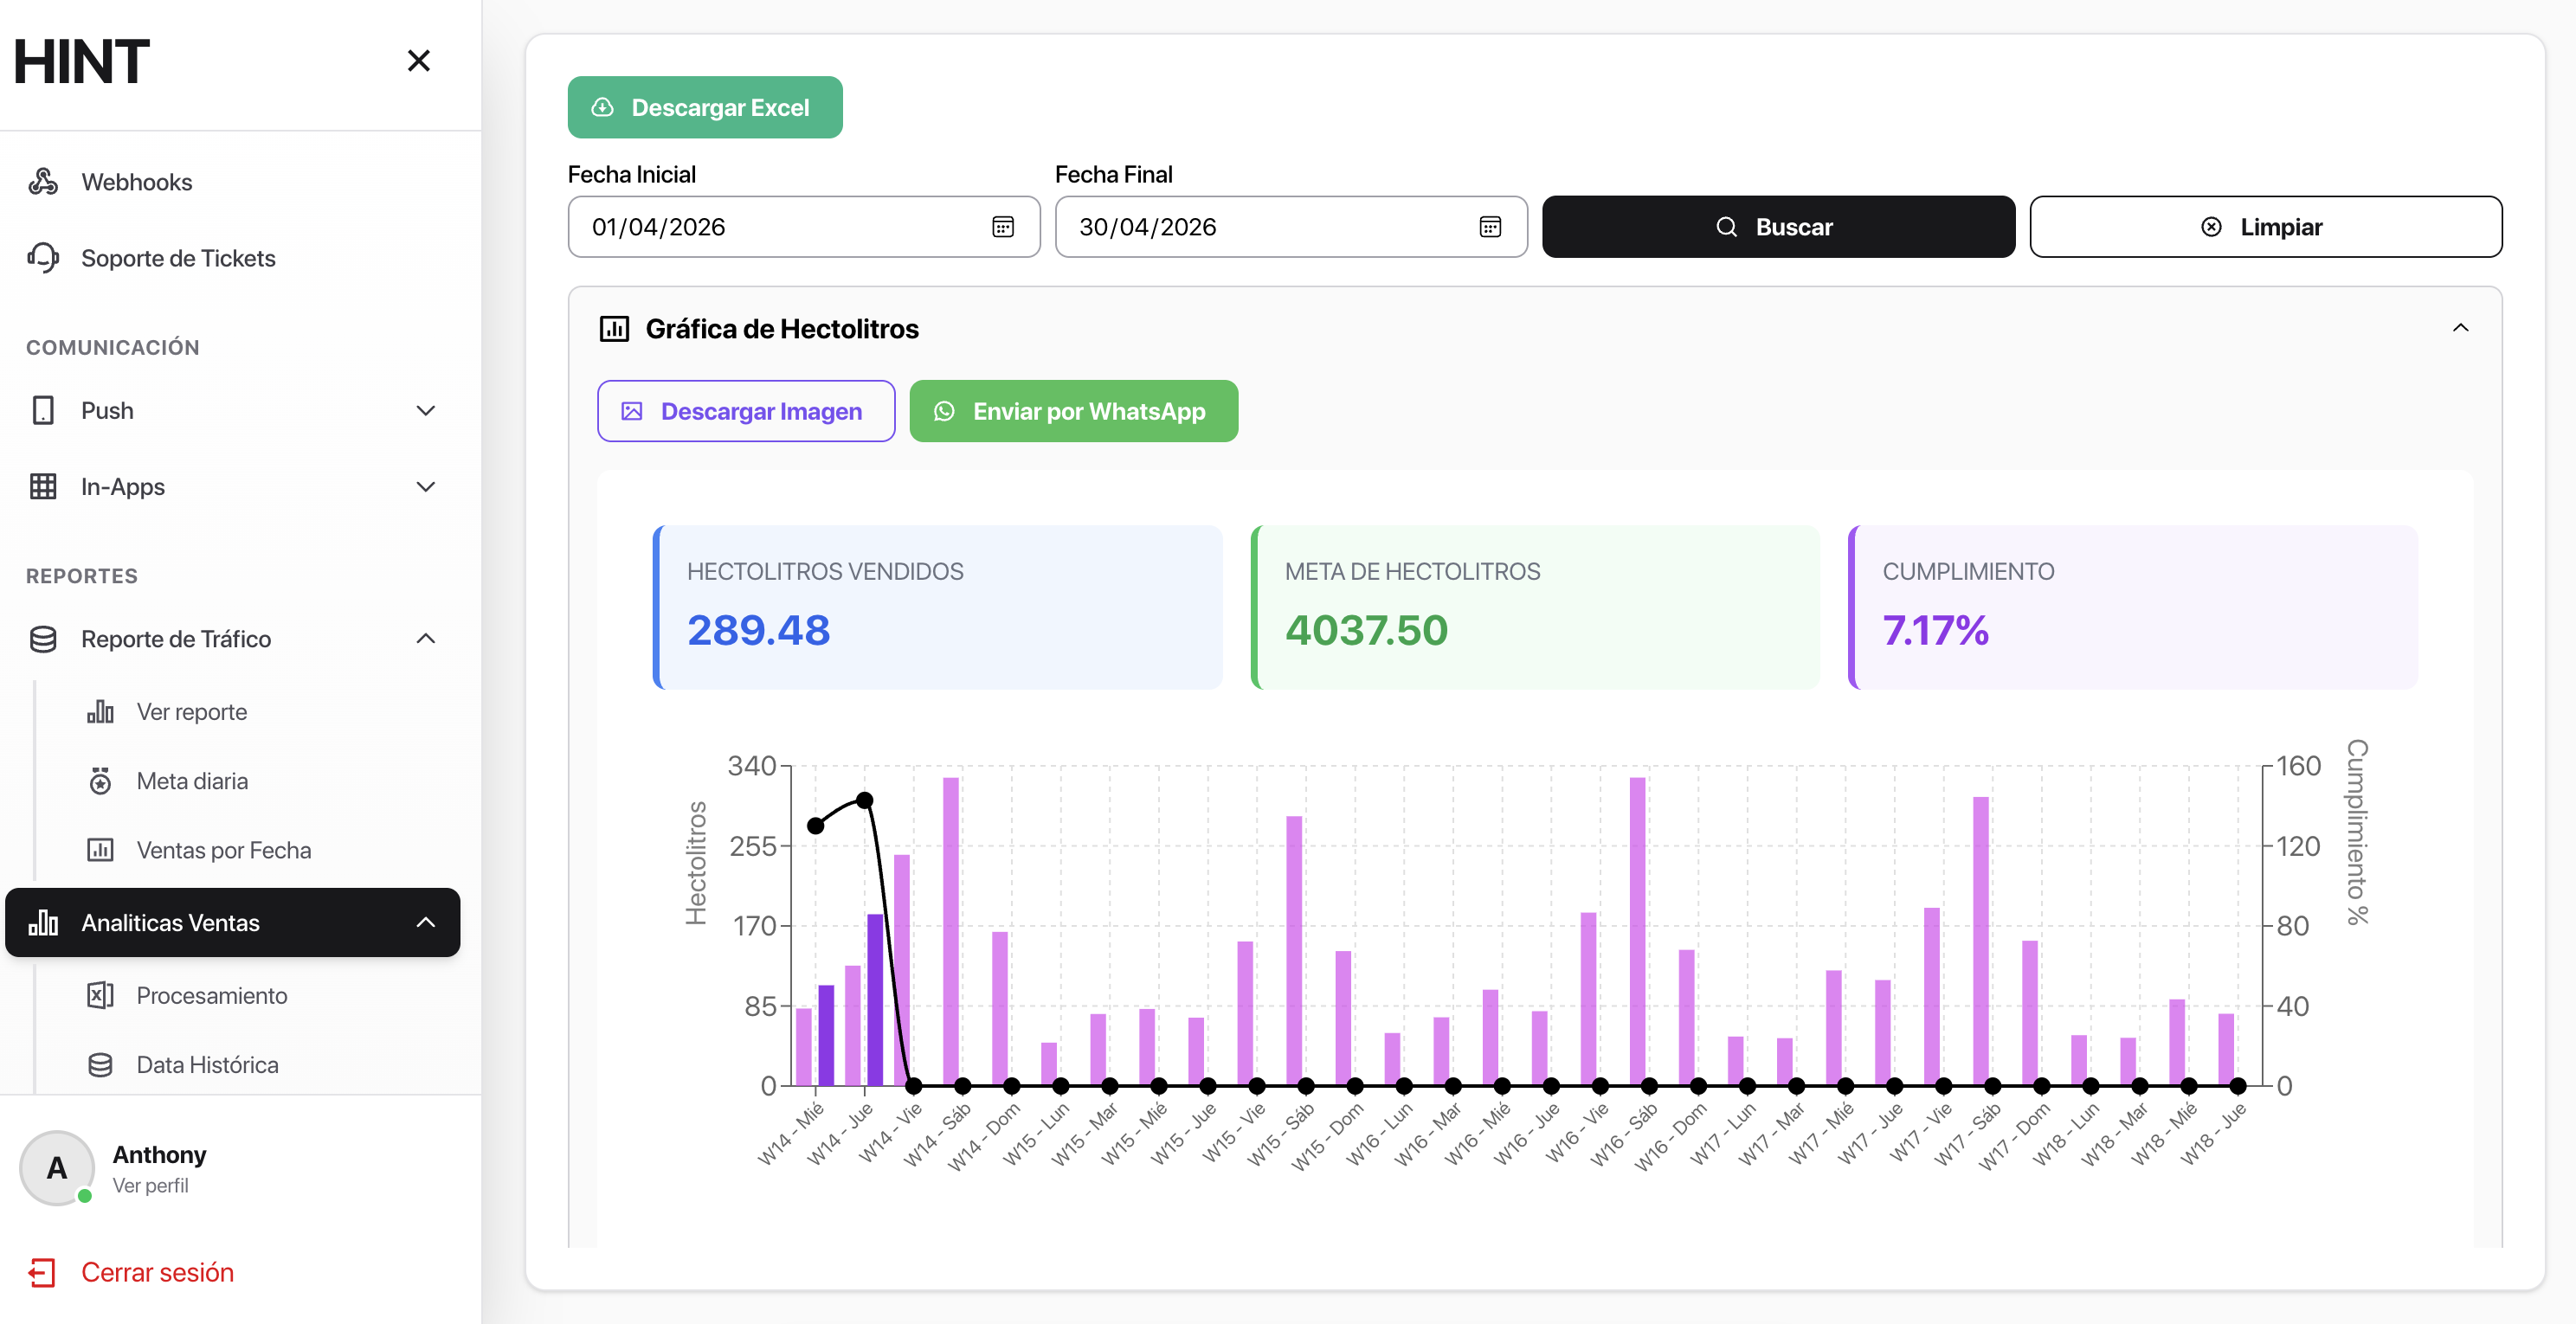Click the Fecha Inicial date input field
Image resolution: width=2576 pixels, height=1324 pixels.
point(780,227)
